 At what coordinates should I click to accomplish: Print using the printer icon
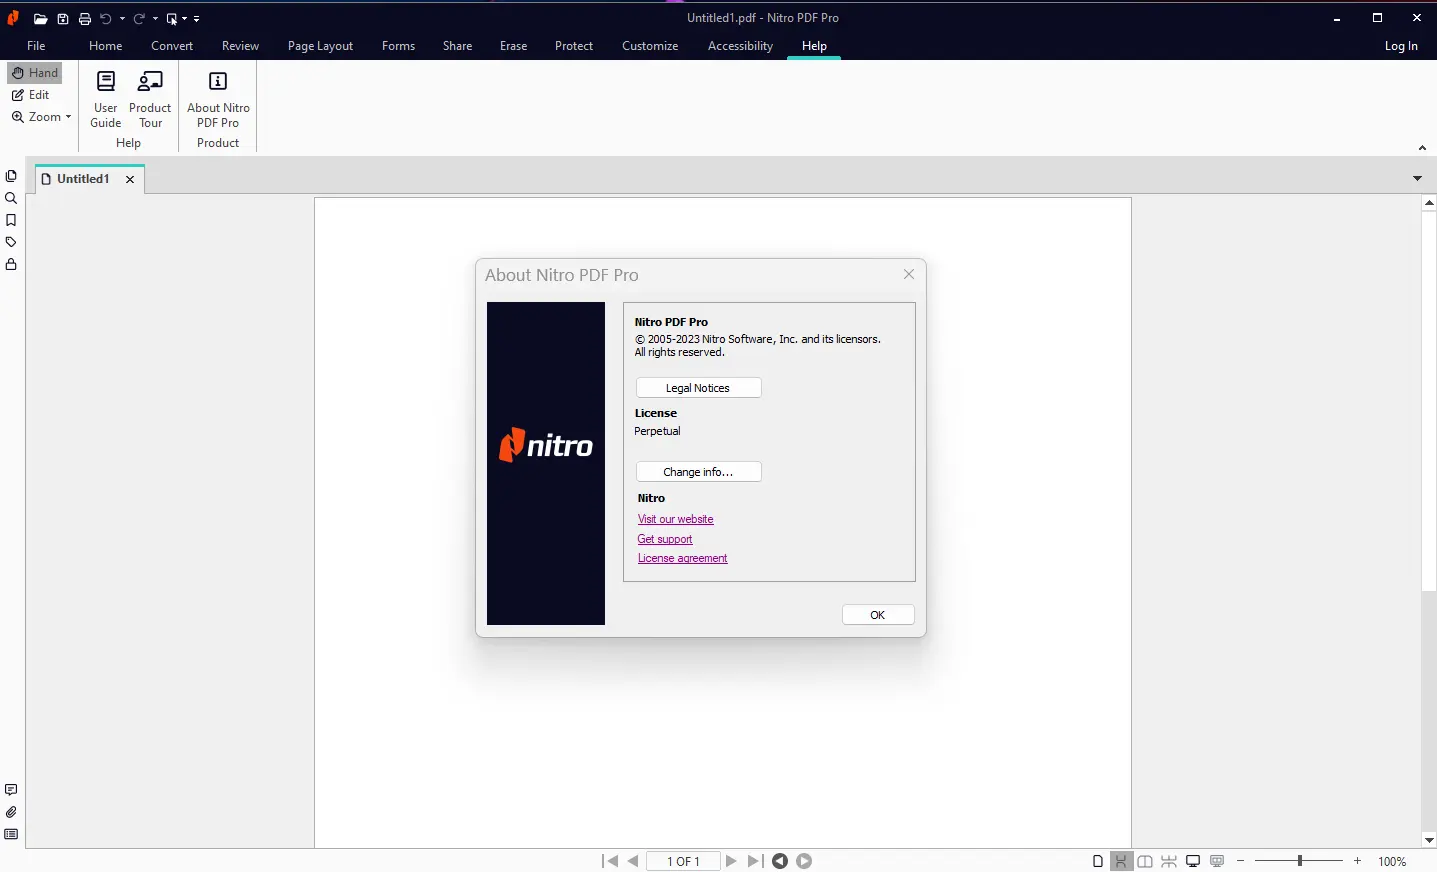(85, 19)
